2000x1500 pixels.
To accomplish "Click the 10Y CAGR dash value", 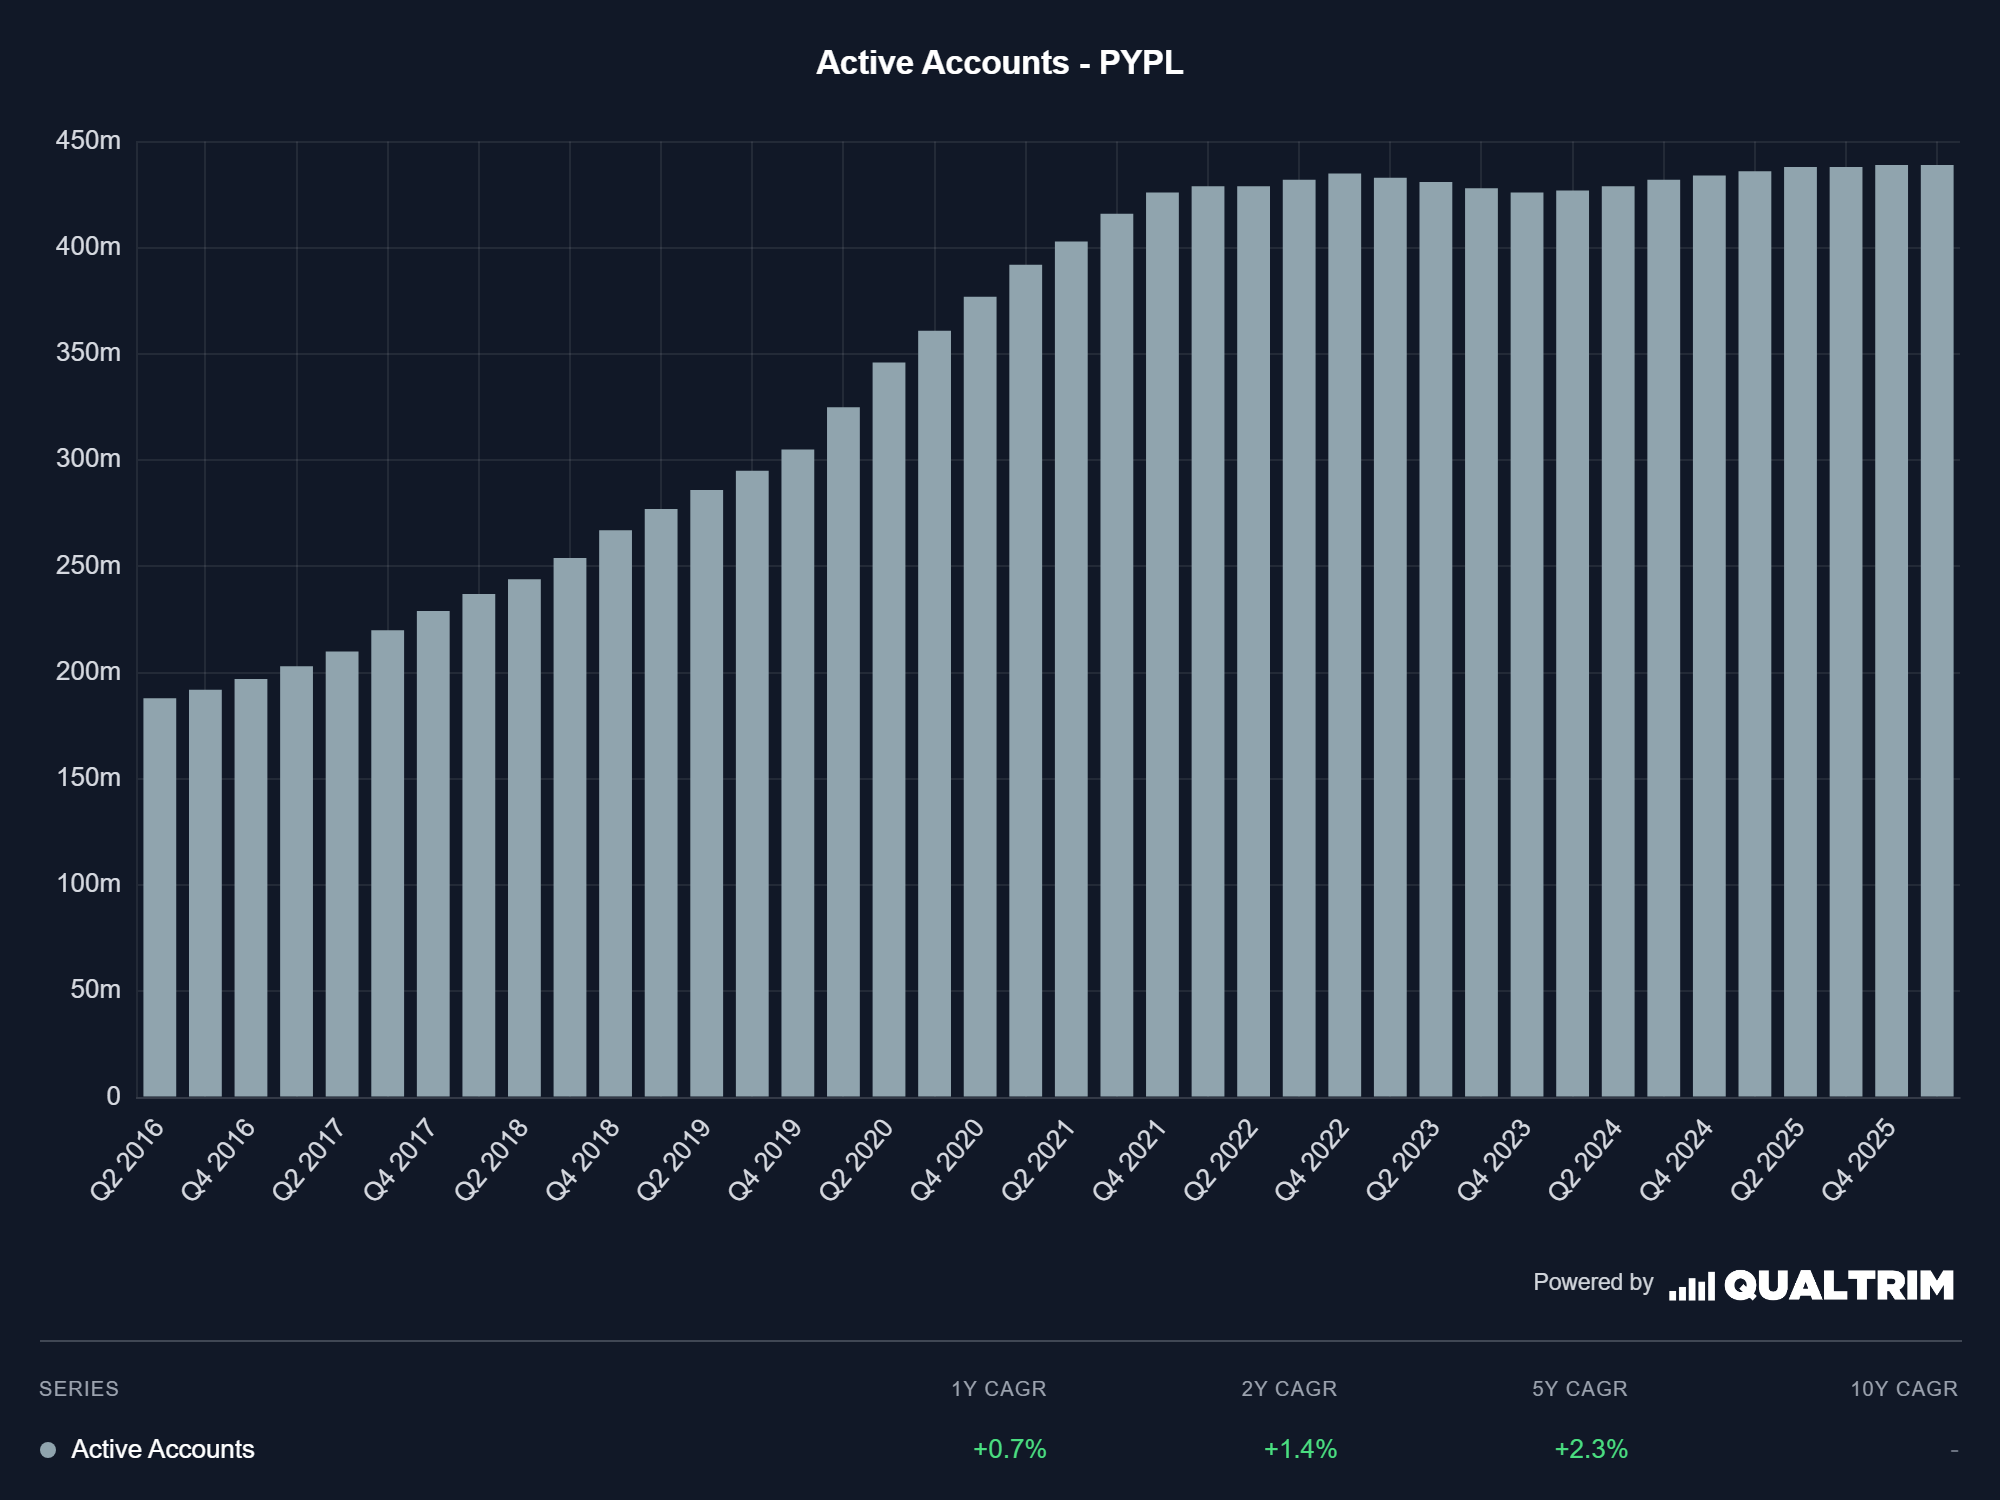I will point(1954,1450).
